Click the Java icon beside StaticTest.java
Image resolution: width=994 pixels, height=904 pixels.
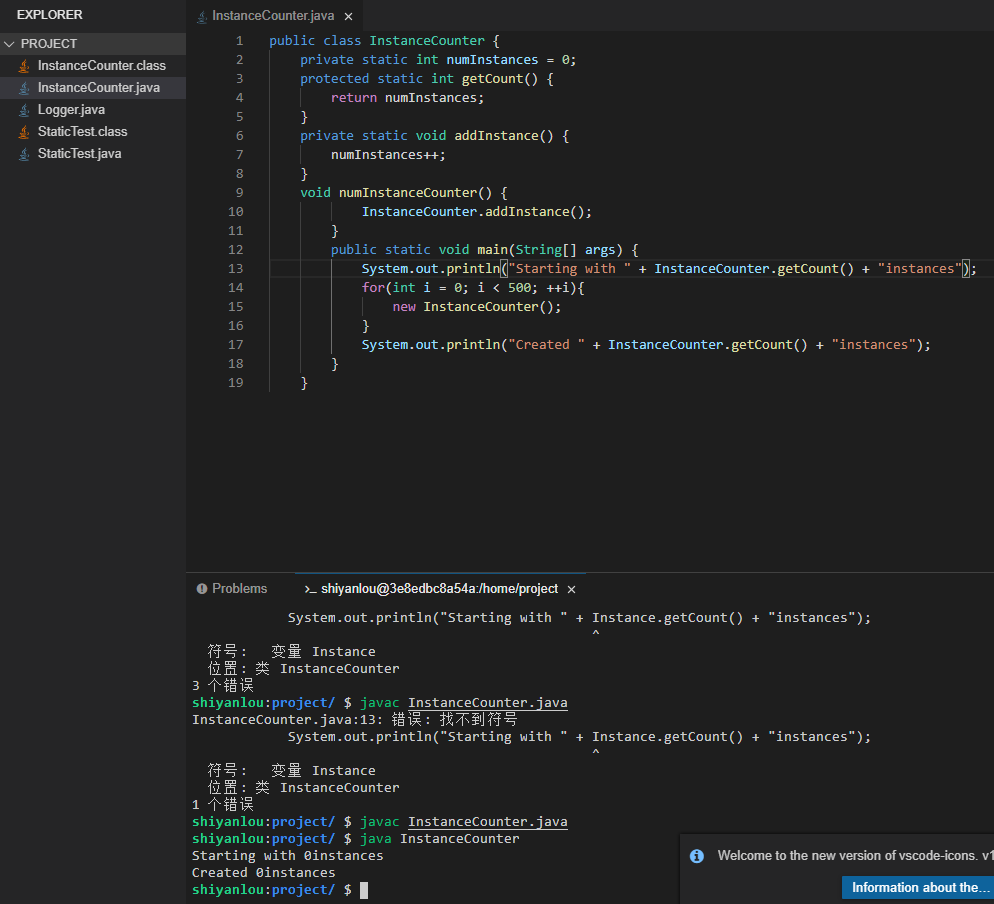click(x=24, y=154)
